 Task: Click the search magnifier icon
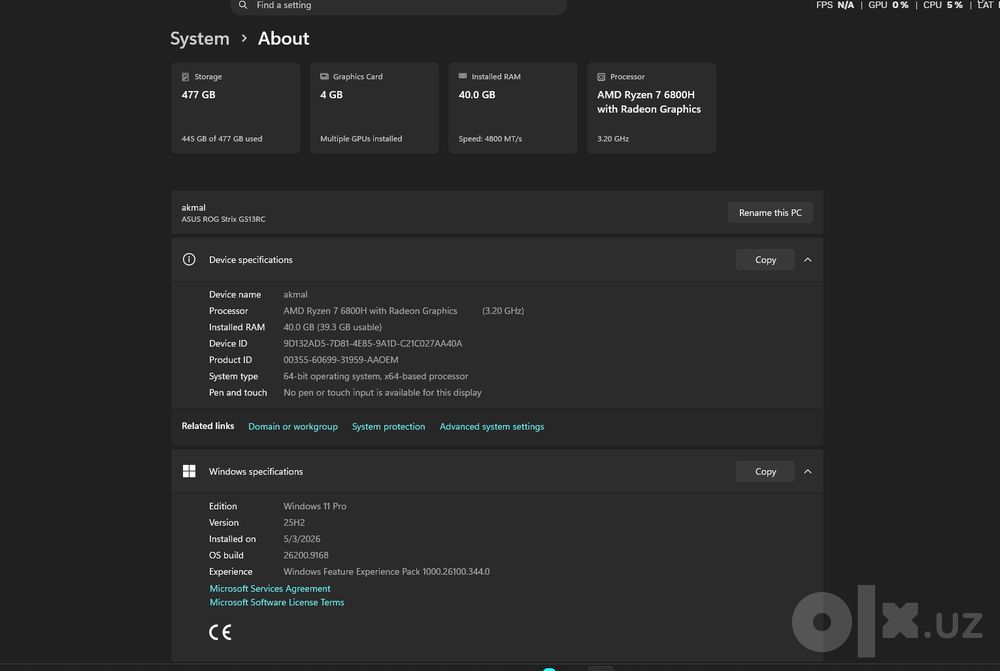243,5
